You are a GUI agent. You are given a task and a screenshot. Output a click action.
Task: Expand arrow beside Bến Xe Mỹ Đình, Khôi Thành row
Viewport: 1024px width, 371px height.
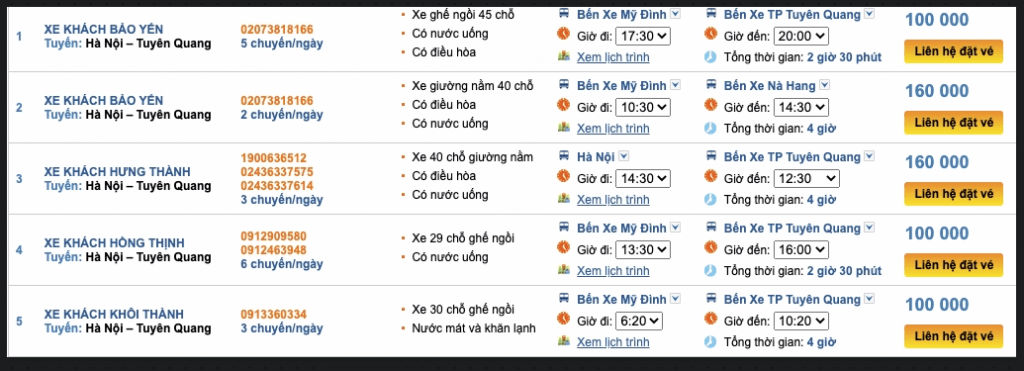[x=675, y=298]
